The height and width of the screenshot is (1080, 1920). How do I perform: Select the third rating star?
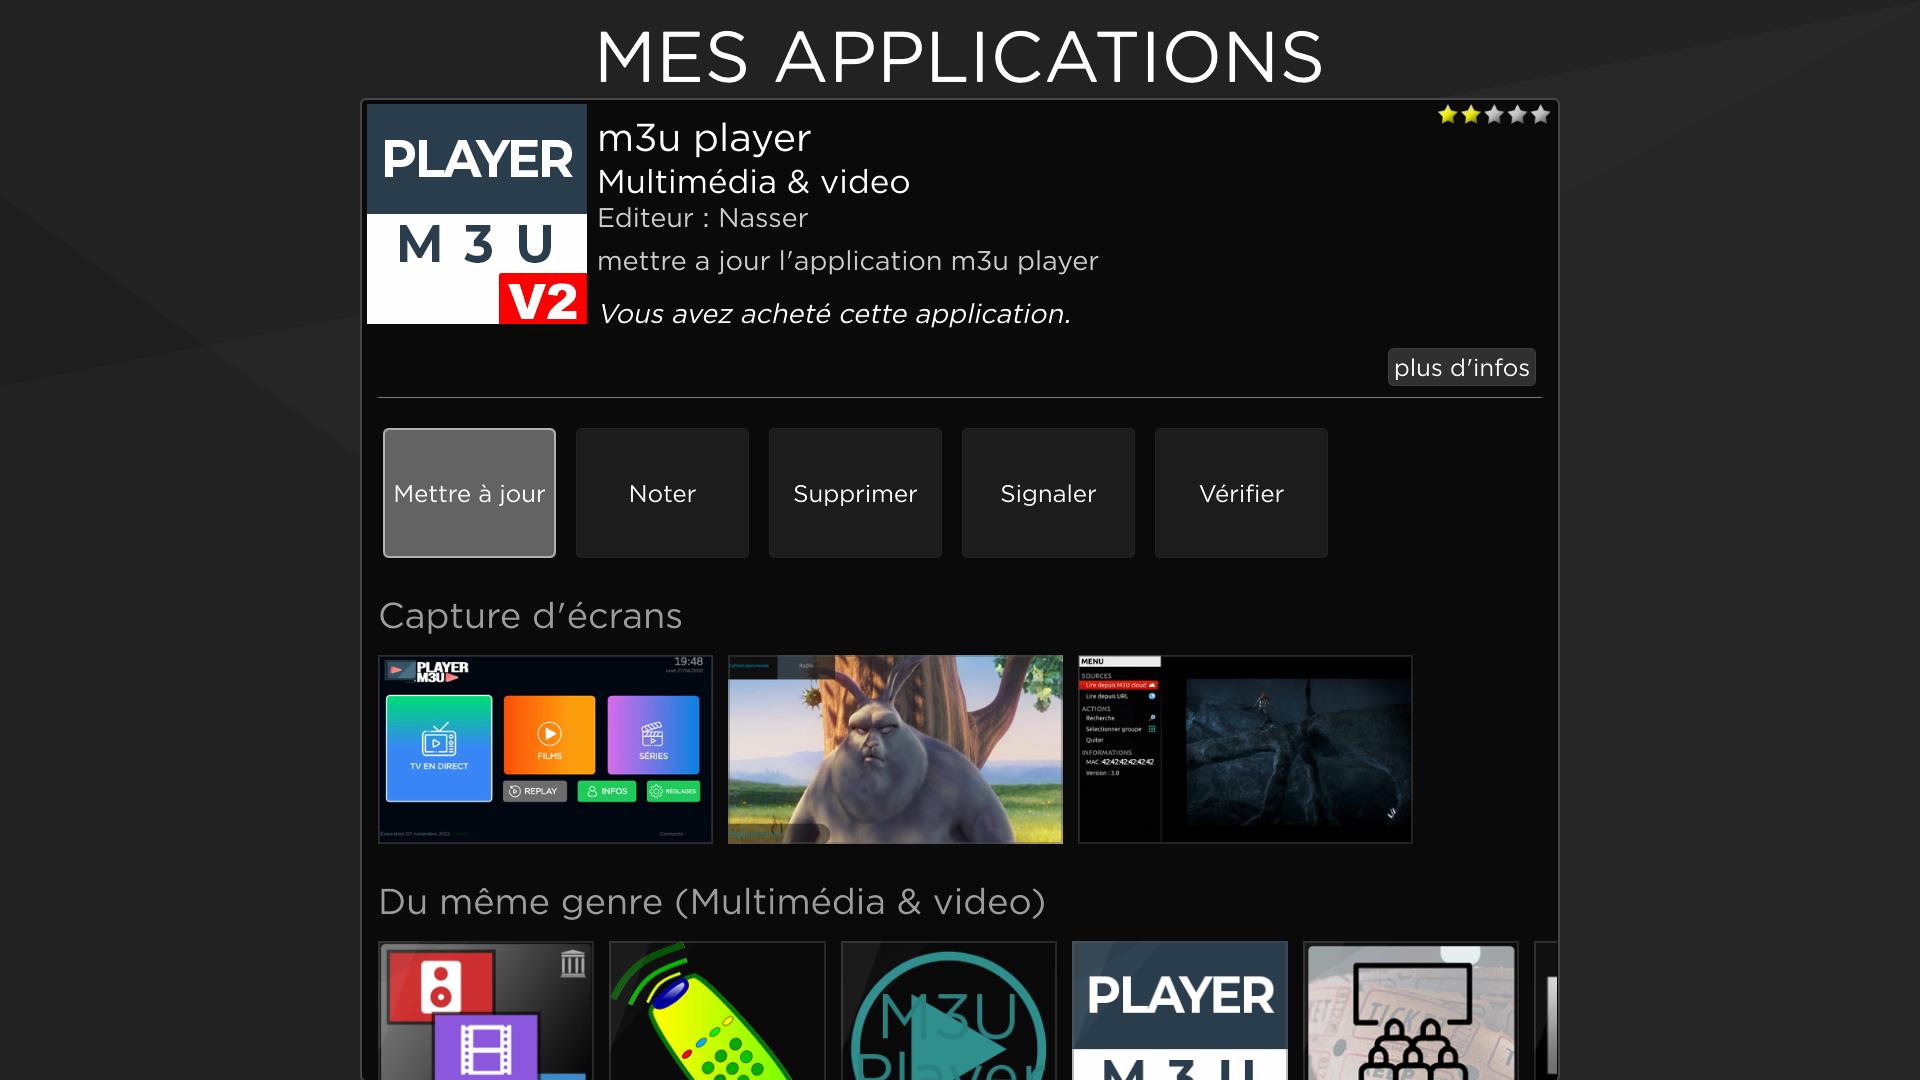click(x=1494, y=115)
